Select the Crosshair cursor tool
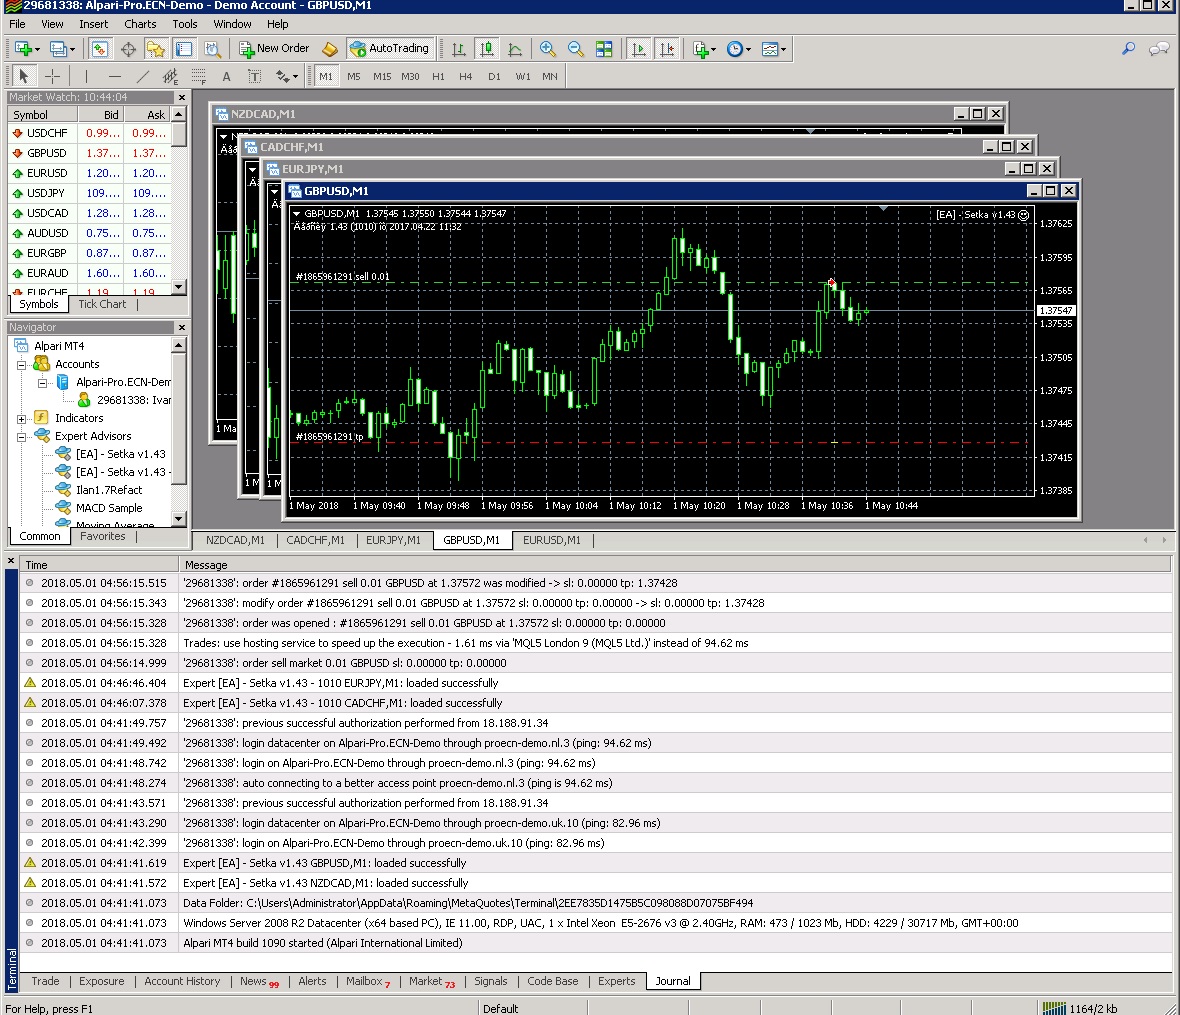Screen dimensions: 1180x1015 [x=52, y=76]
